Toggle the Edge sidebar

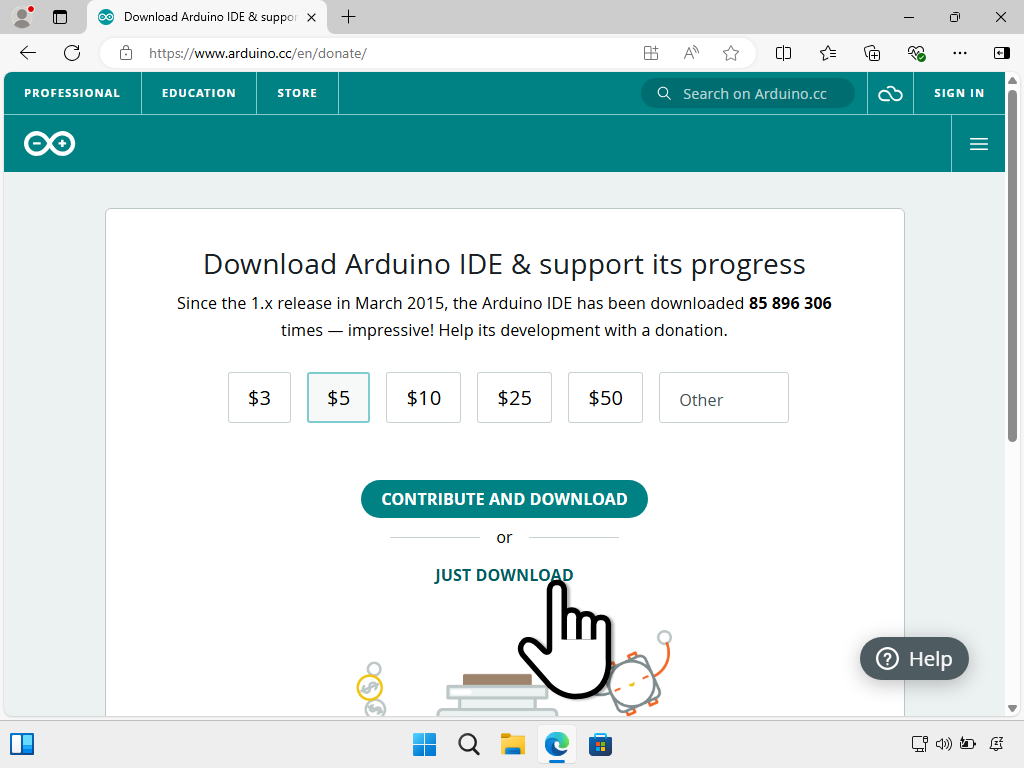point(1001,53)
